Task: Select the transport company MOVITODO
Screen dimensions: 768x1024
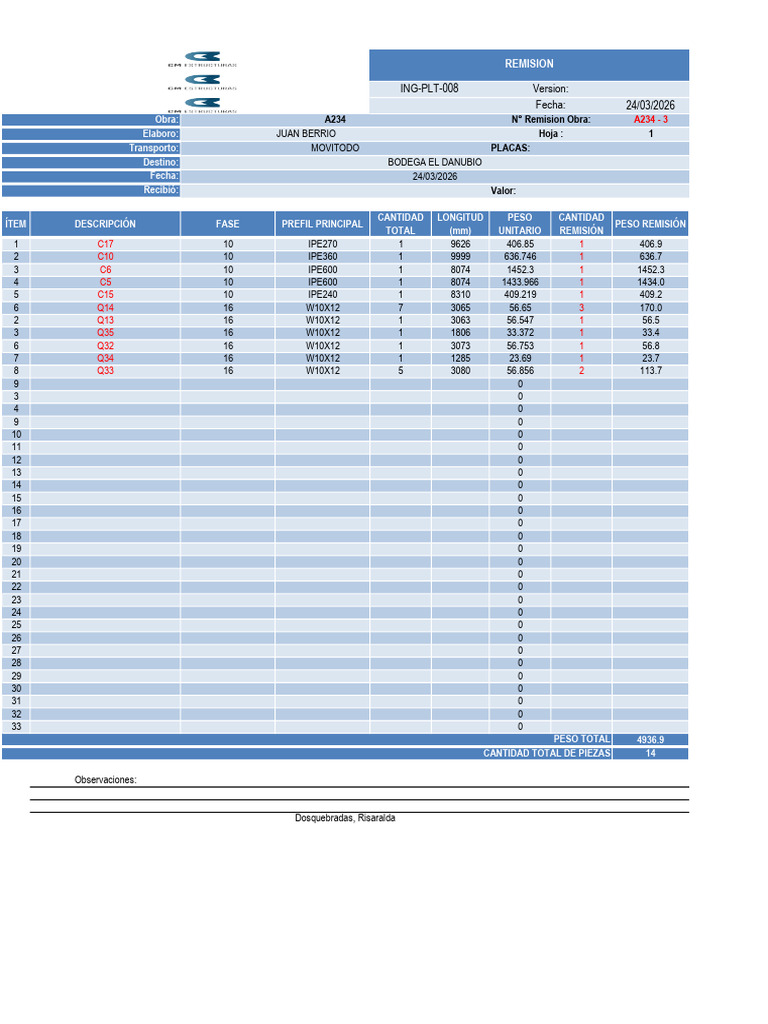Action: point(335,148)
